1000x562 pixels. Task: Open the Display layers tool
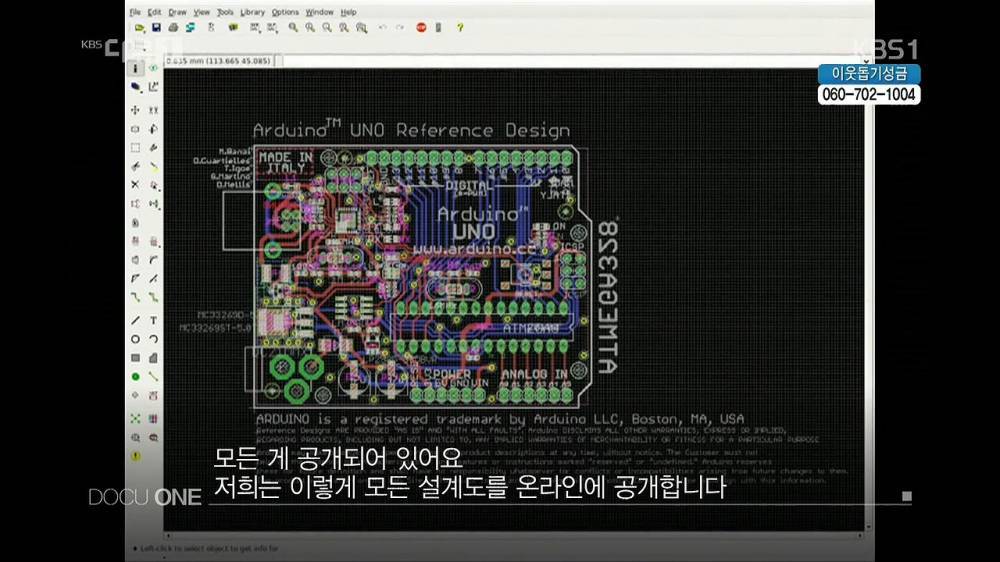coord(135,86)
